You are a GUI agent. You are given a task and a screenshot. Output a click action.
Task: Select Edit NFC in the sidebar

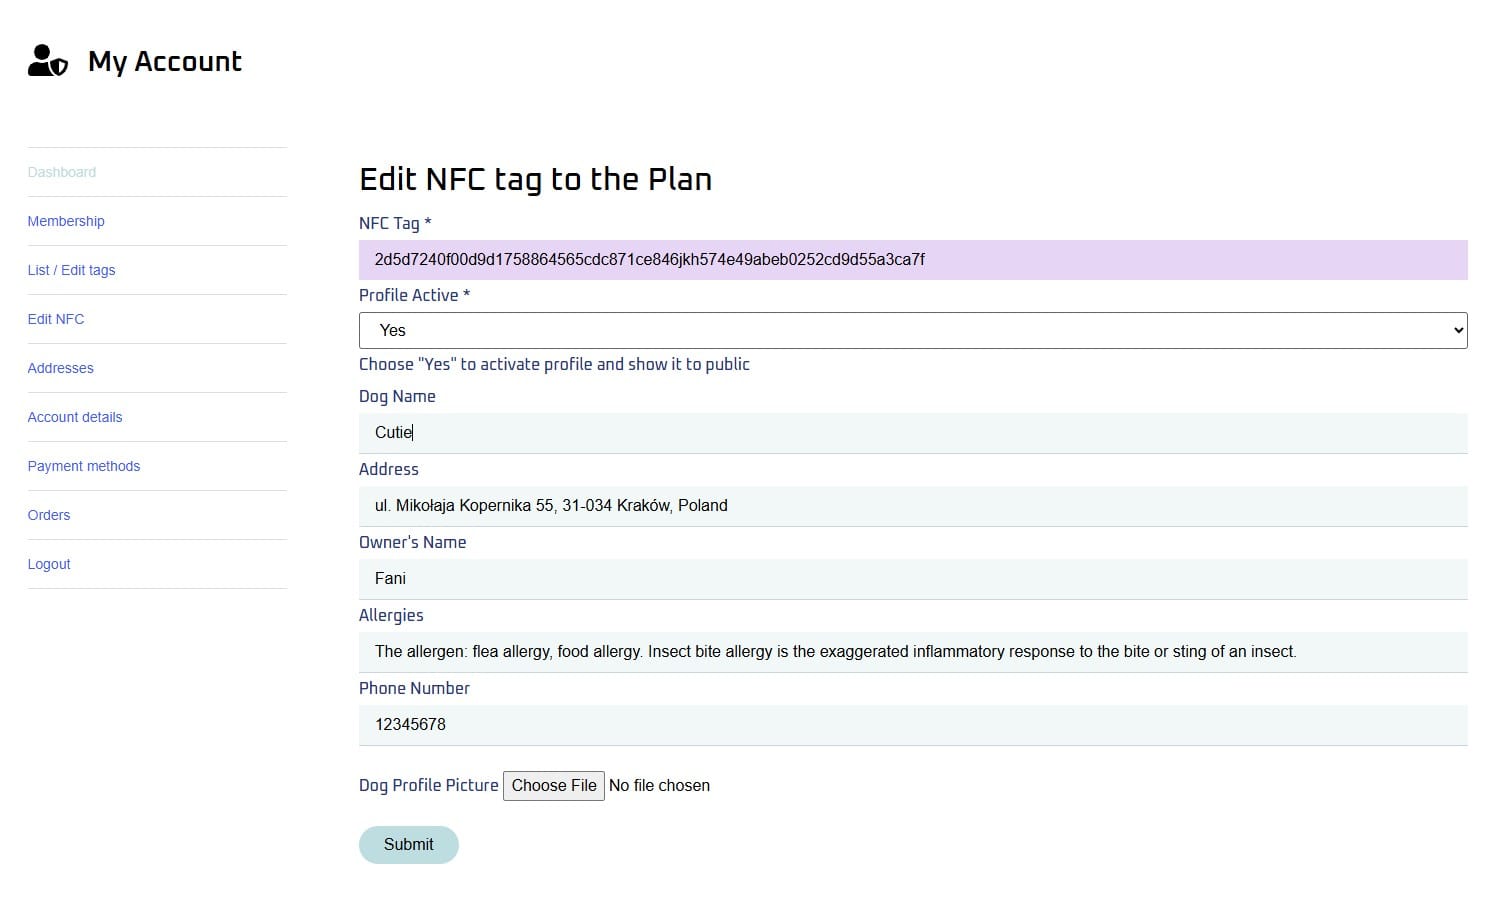[x=56, y=319]
